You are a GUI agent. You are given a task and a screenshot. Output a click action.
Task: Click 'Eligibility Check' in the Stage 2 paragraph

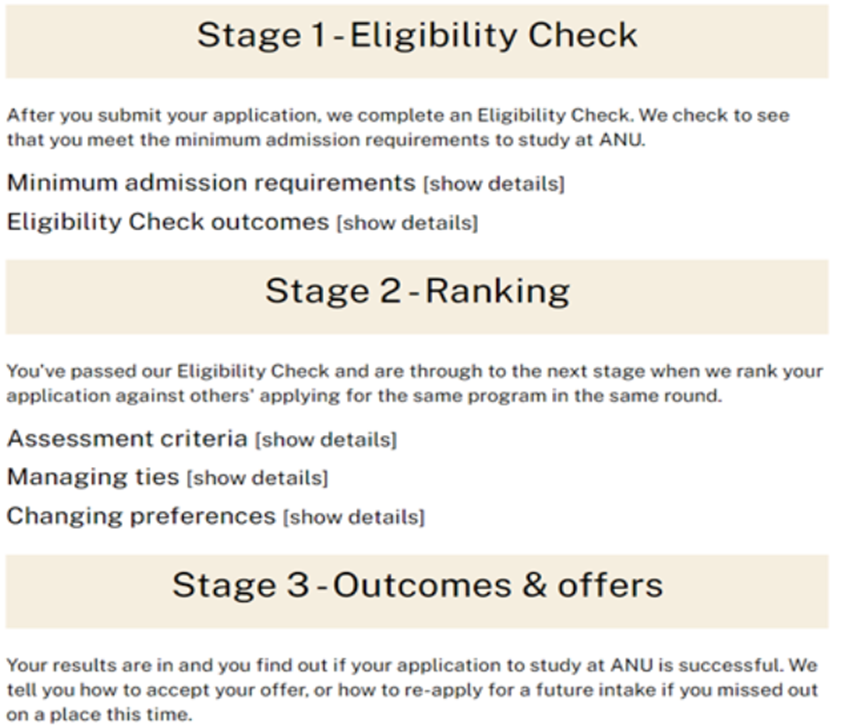(x=253, y=371)
